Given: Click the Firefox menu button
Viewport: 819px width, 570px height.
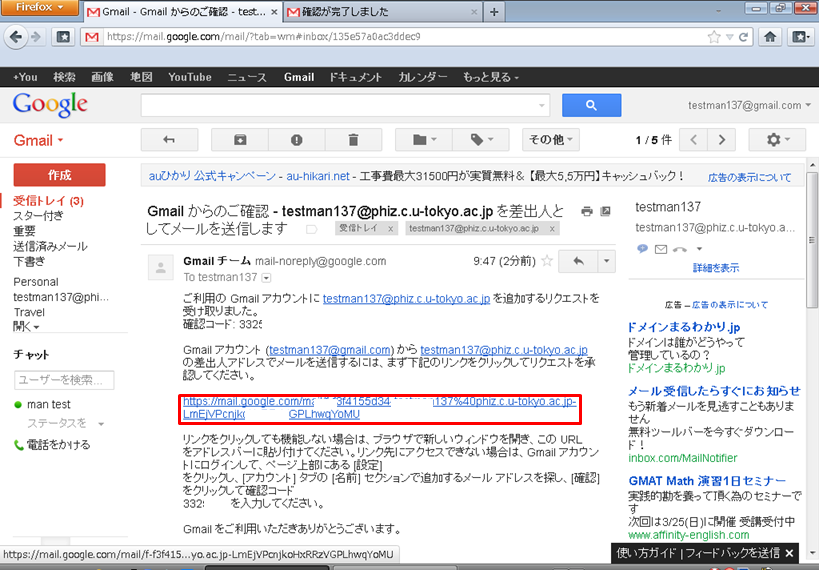Looking at the screenshot, I should [39, 7].
